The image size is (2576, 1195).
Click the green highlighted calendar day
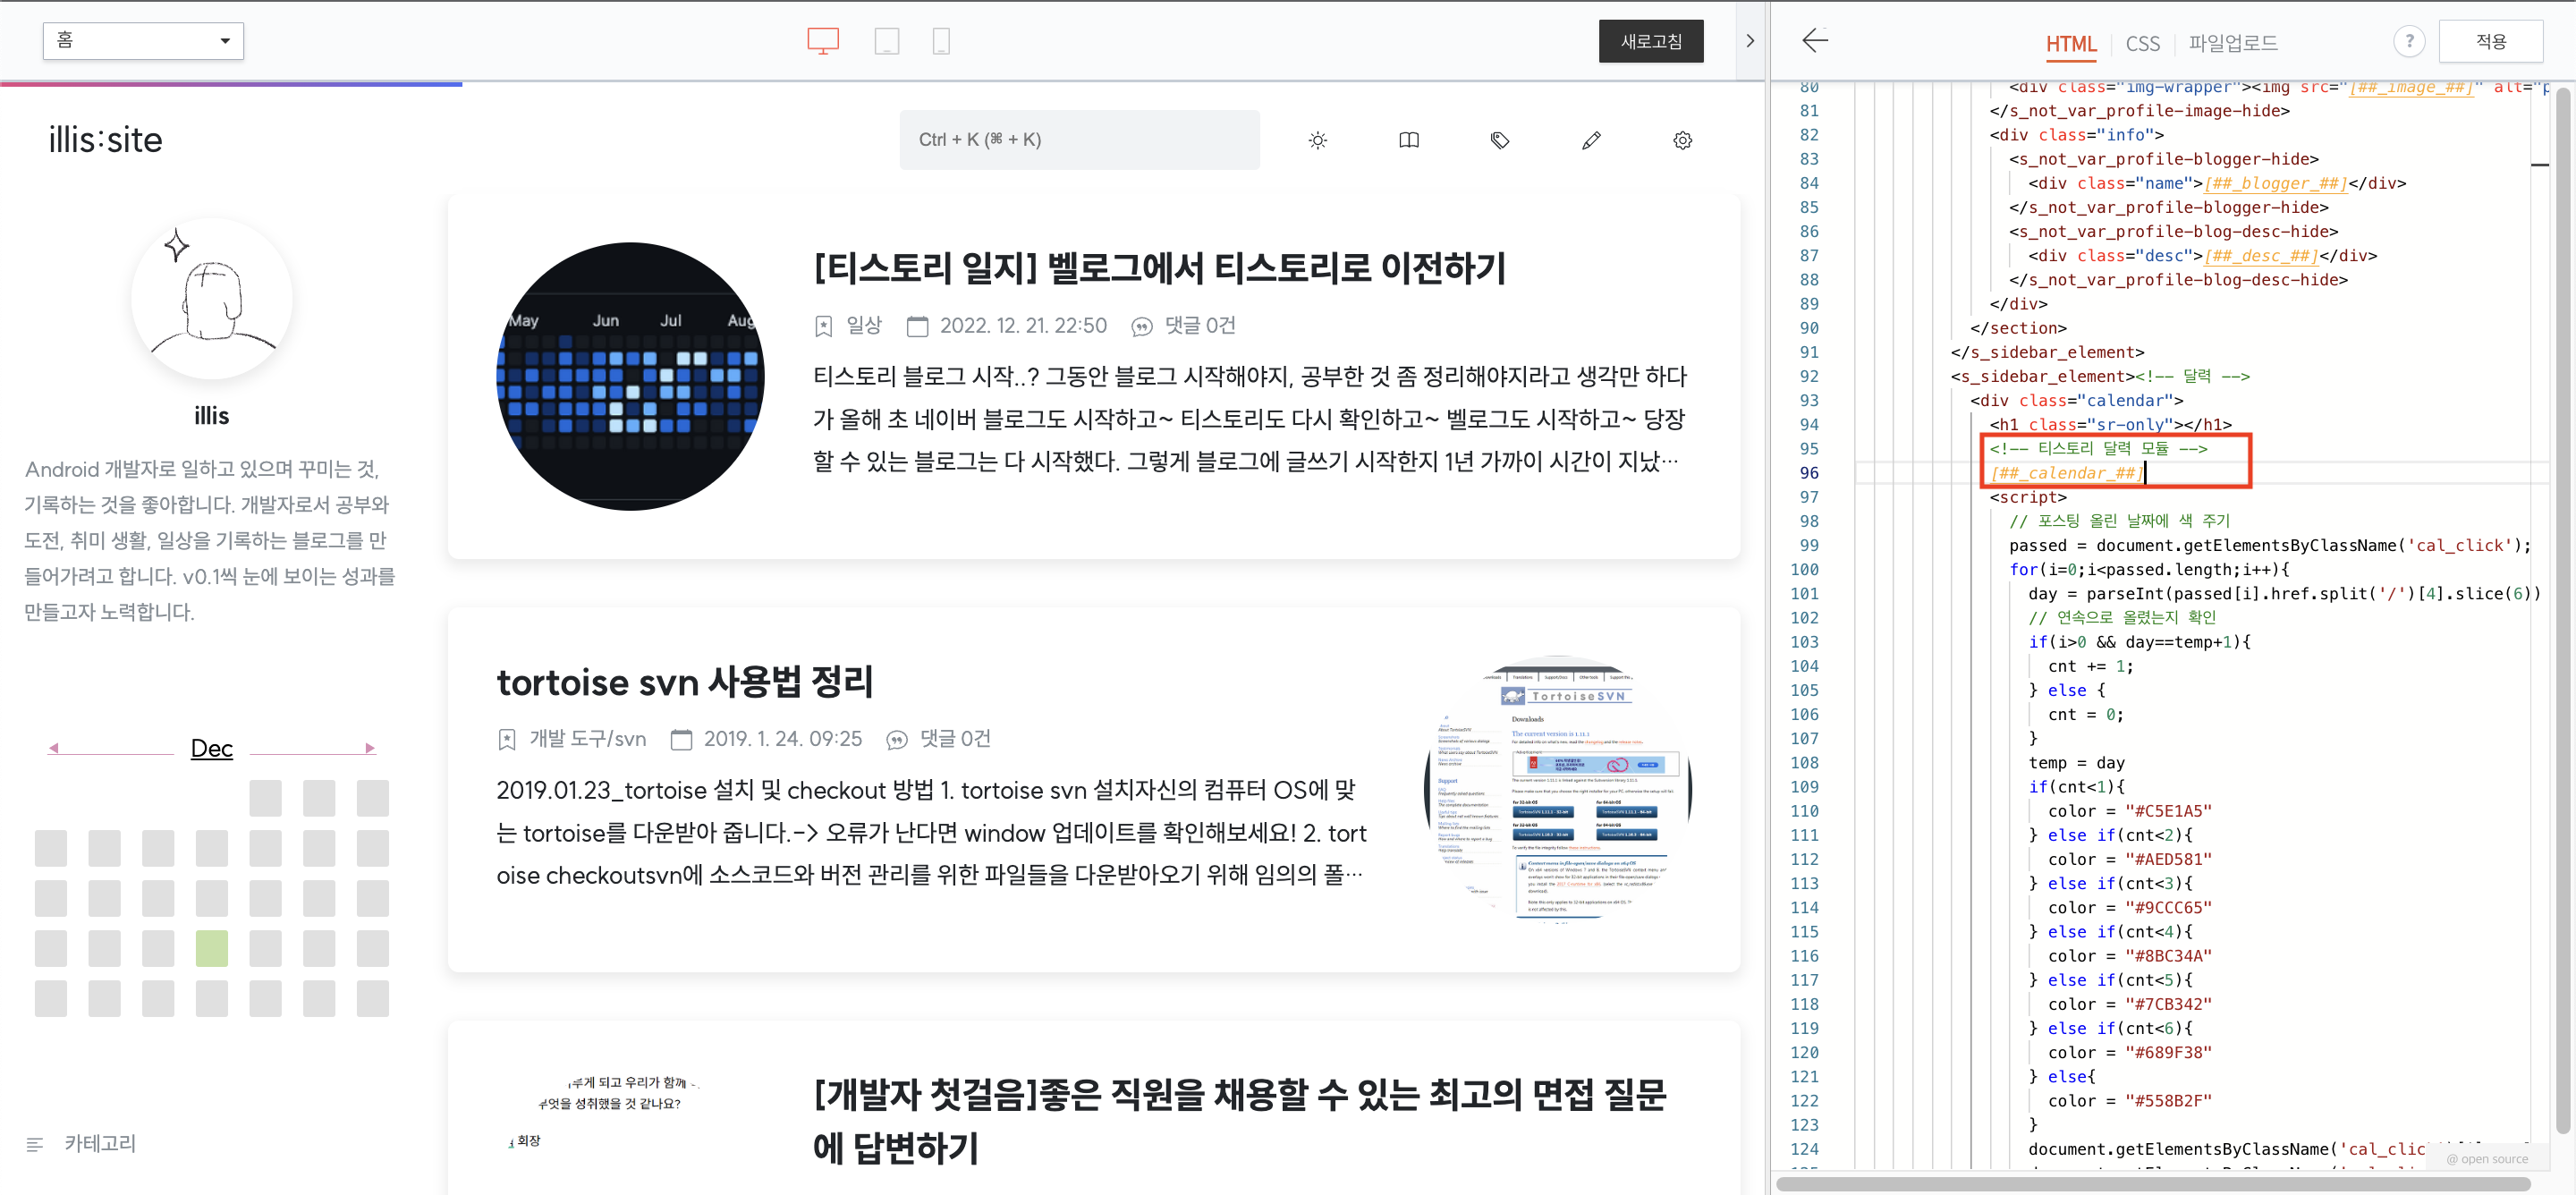point(211,947)
